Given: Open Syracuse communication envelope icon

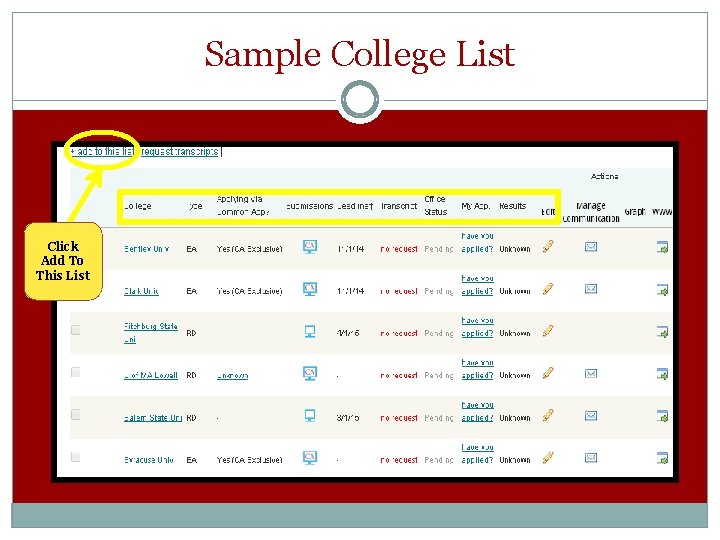Looking at the screenshot, I should 591,458.
